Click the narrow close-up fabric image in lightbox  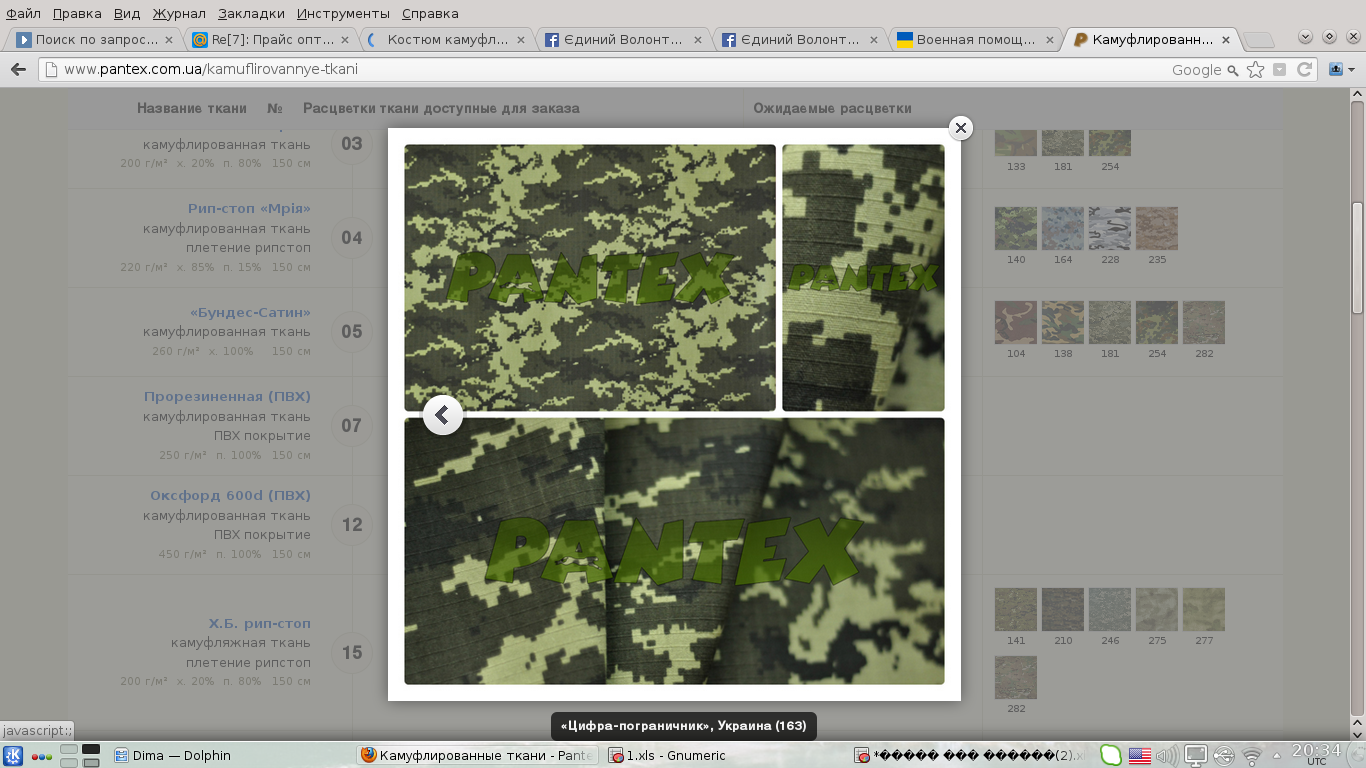coord(863,278)
